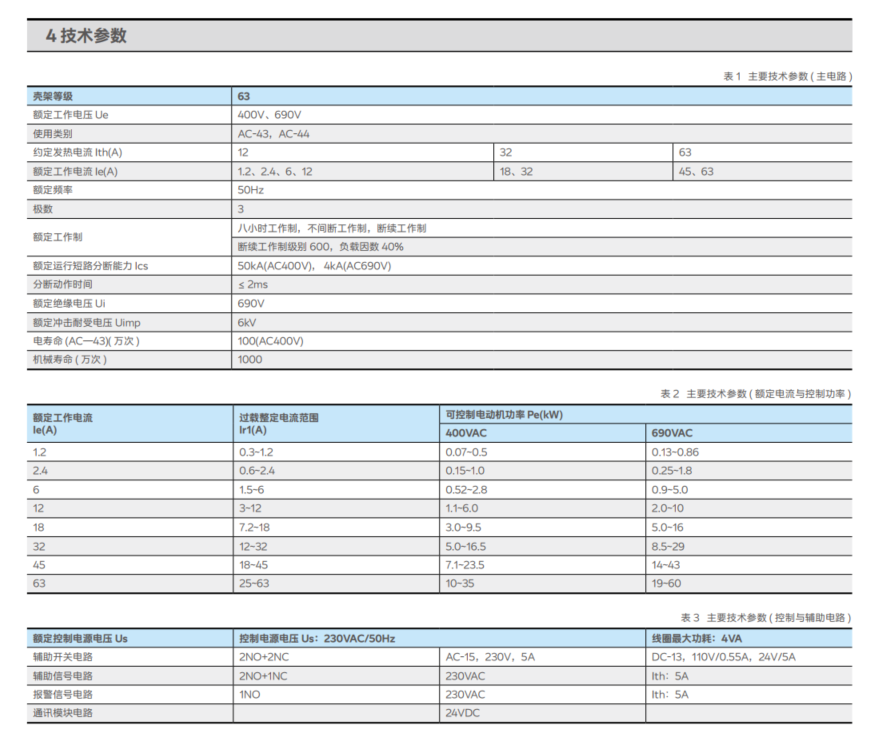Select the "断续工作制级别 600，负载因数 40%" cell

point(320,247)
